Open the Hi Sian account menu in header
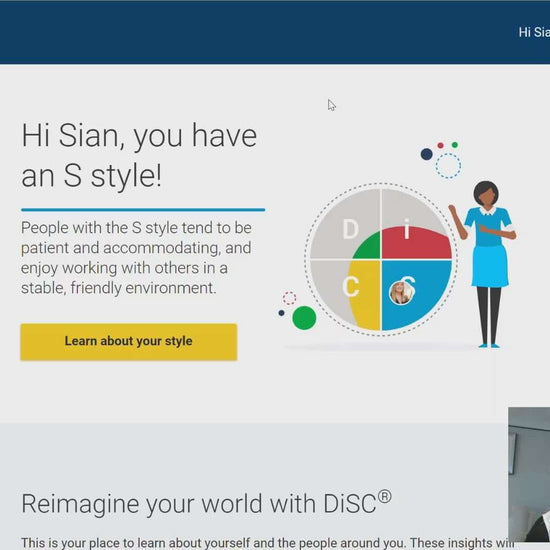550x550 pixels. coord(534,32)
